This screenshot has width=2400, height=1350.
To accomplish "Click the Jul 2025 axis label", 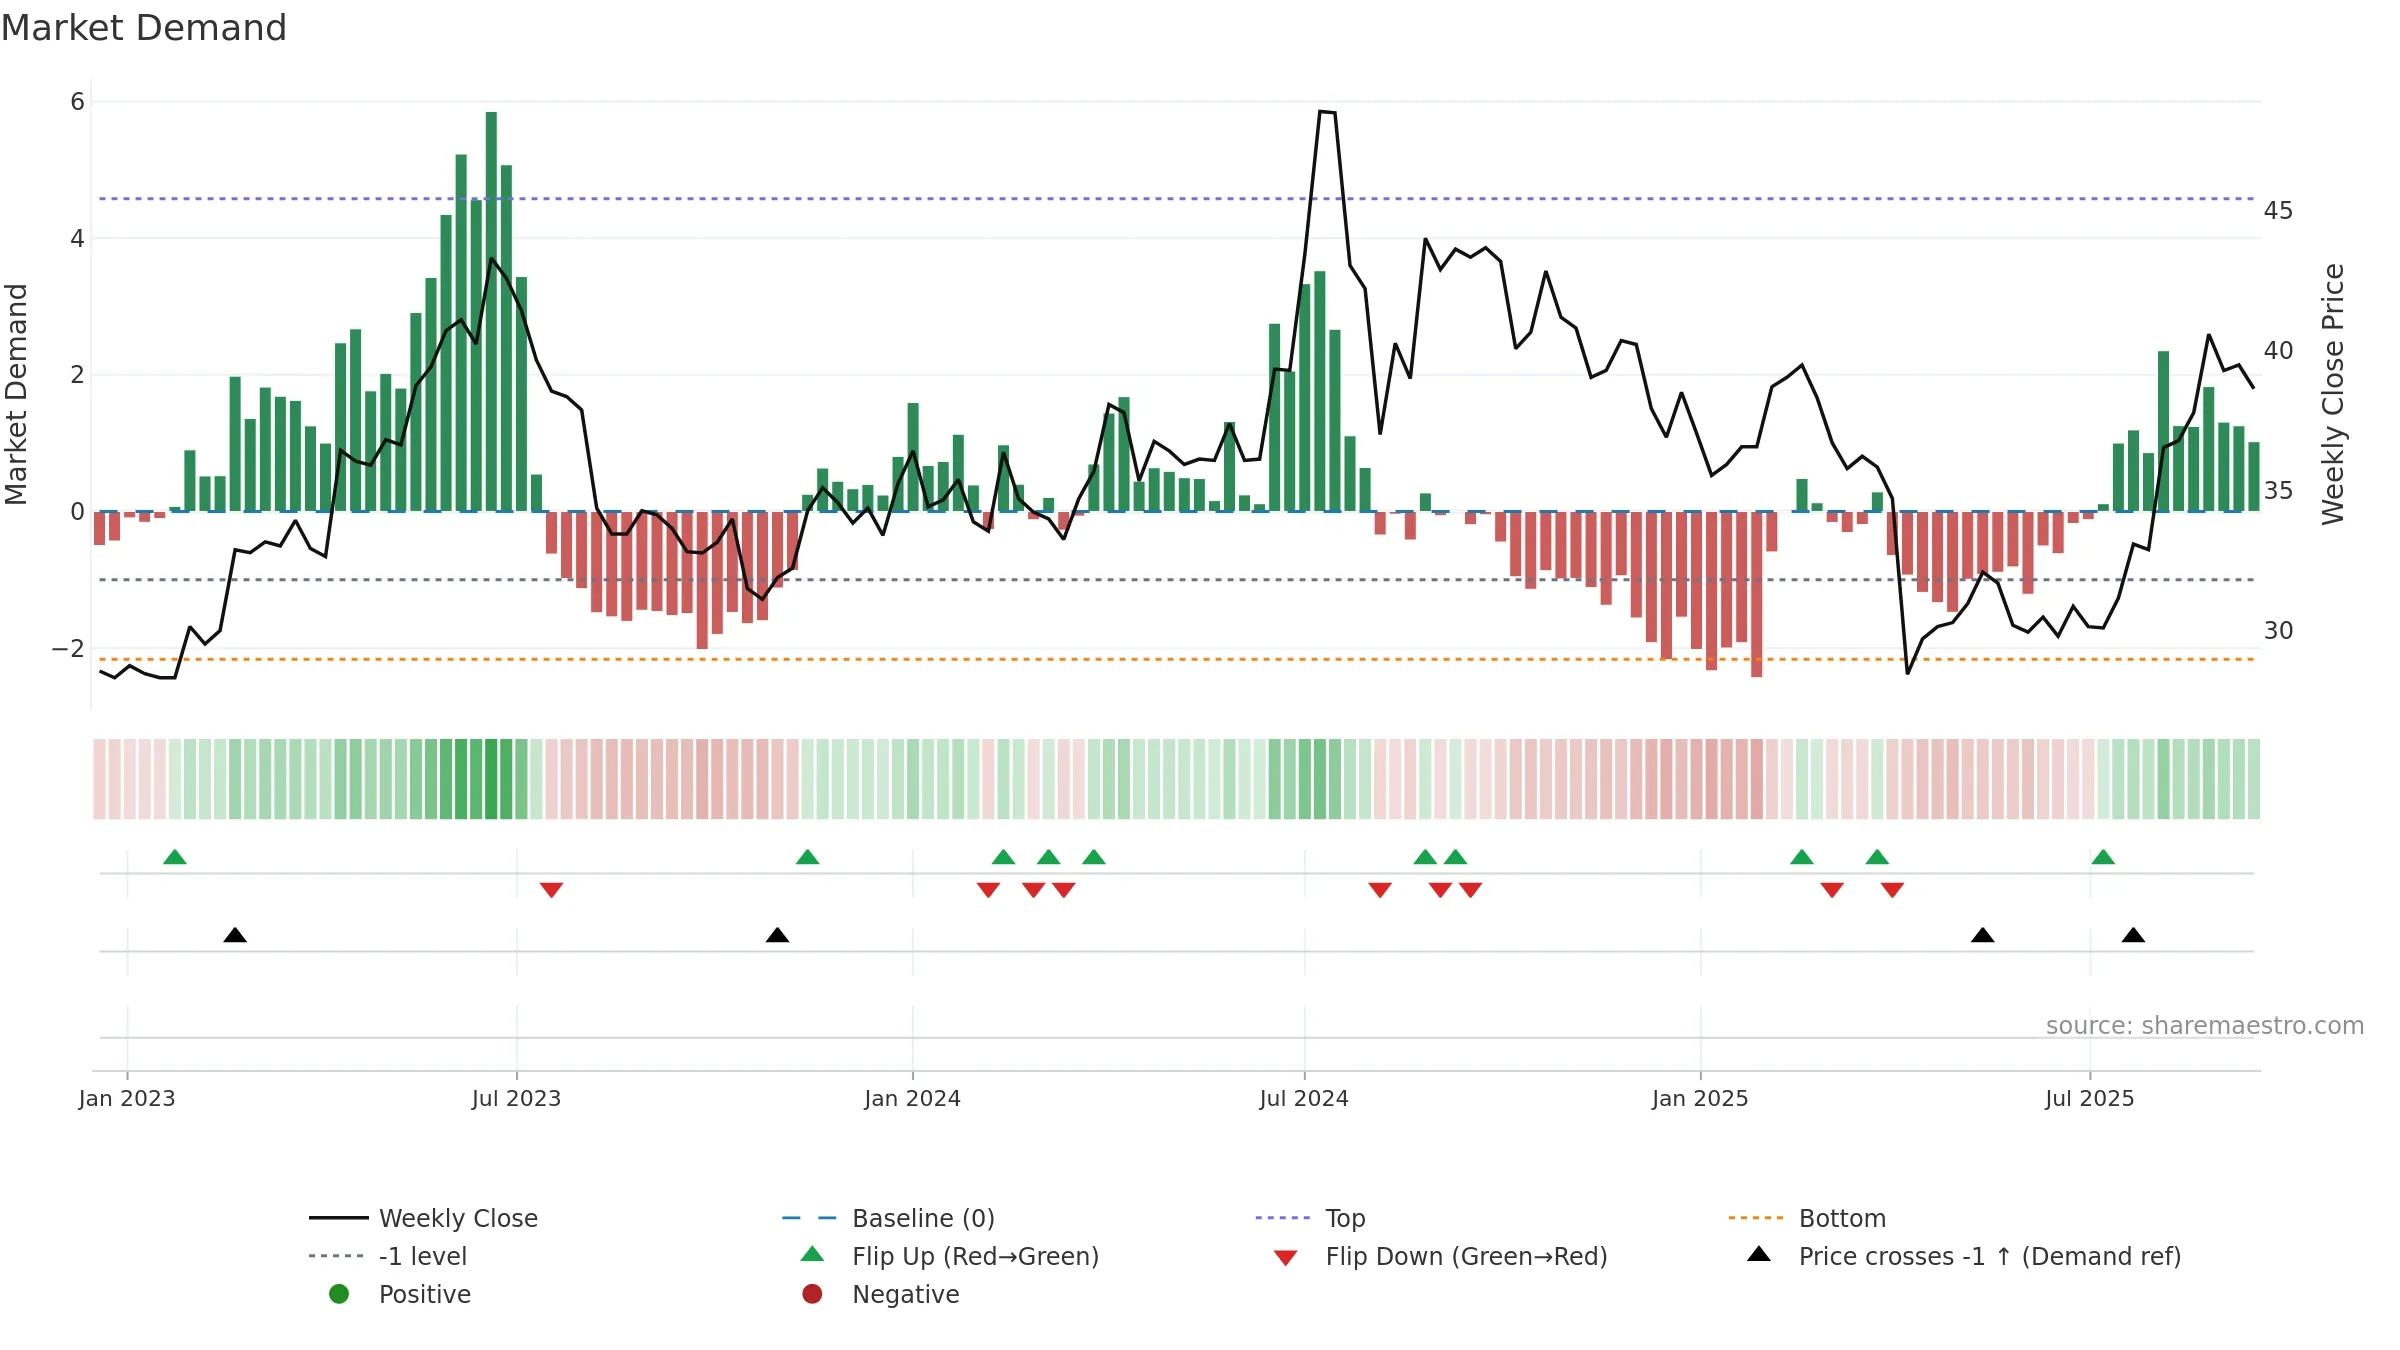I will click(2090, 1099).
